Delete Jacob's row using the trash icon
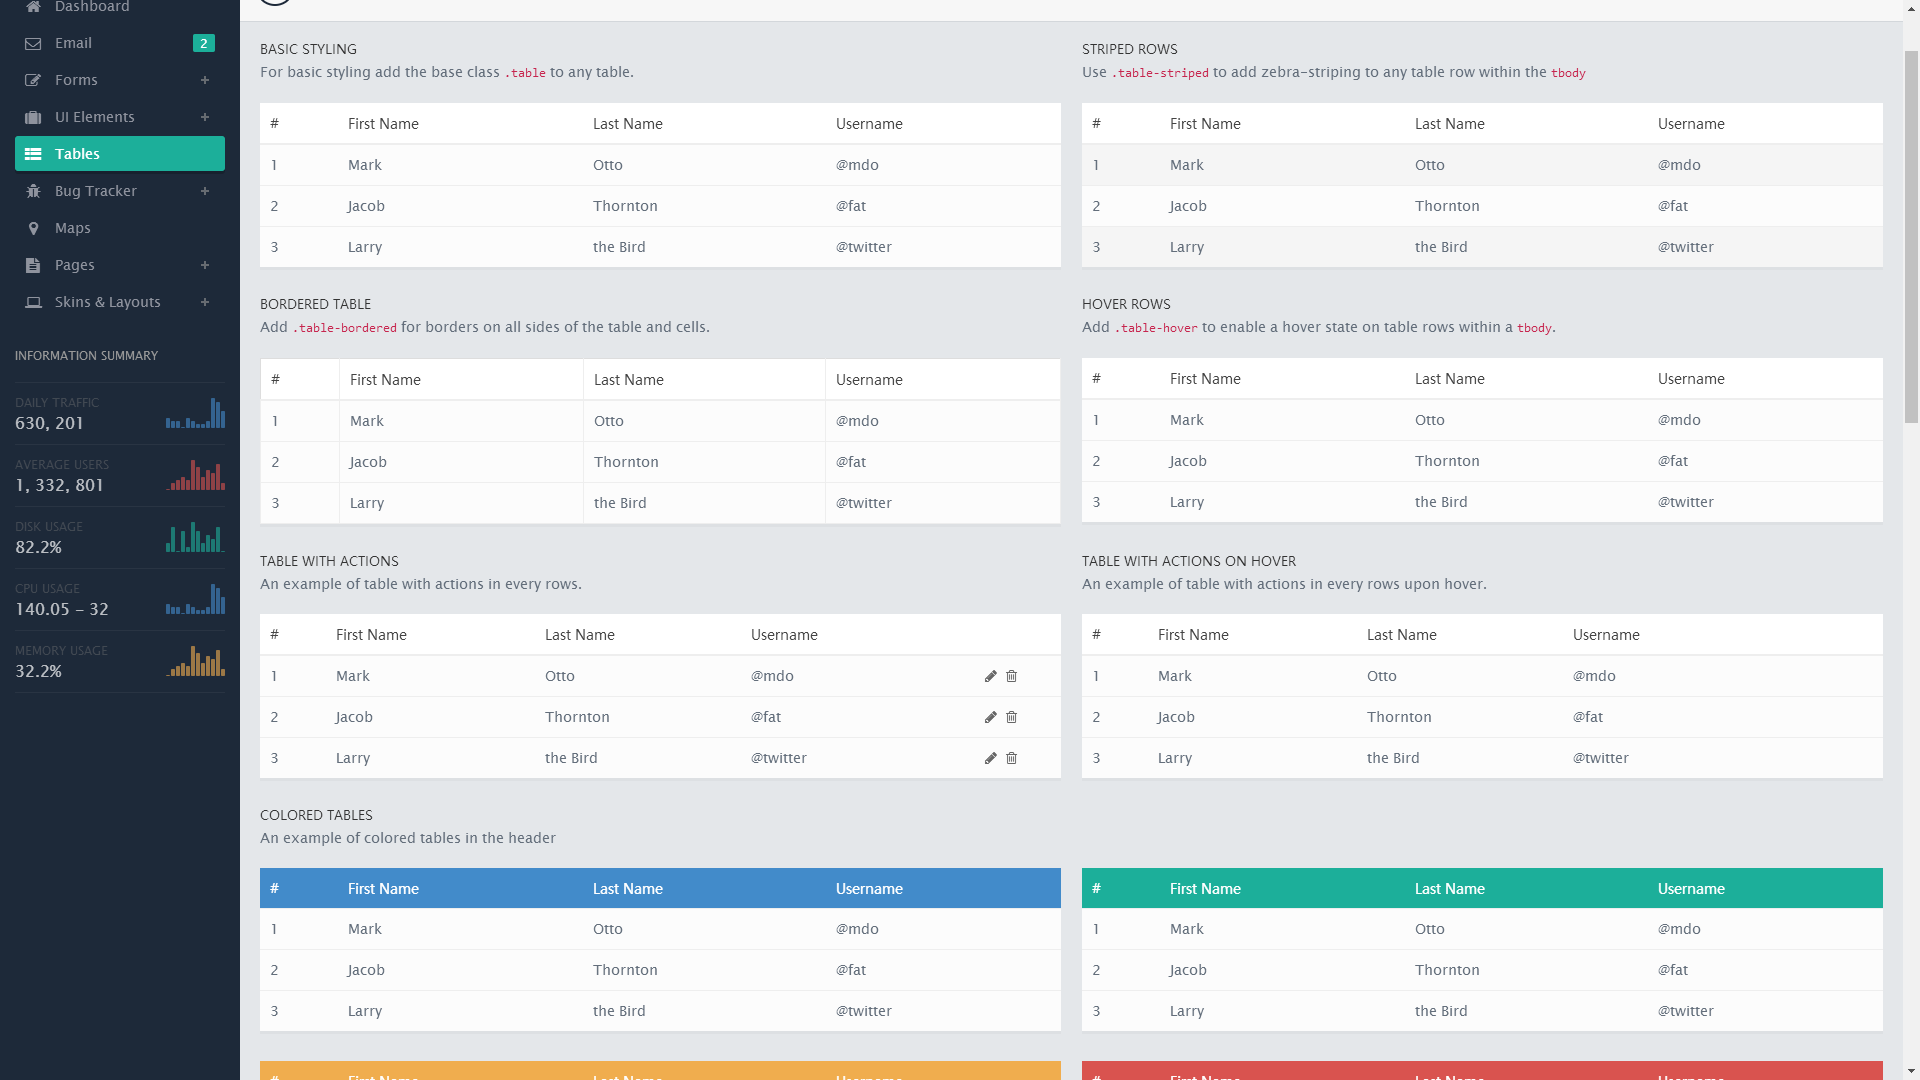1920x1080 pixels. pyautogui.click(x=1011, y=718)
